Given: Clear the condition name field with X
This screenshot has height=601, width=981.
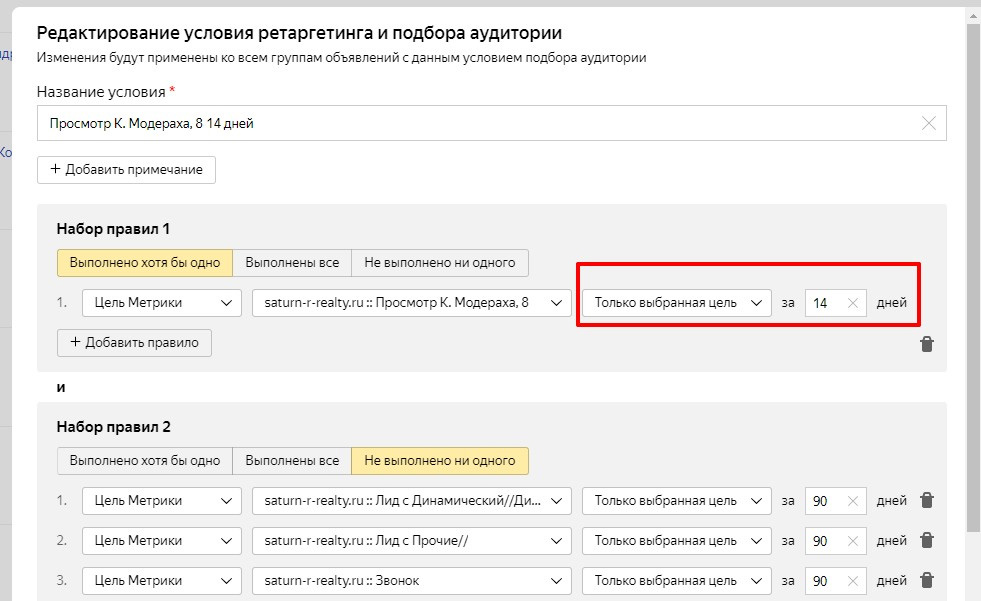Looking at the screenshot, I should click(928, 123).
